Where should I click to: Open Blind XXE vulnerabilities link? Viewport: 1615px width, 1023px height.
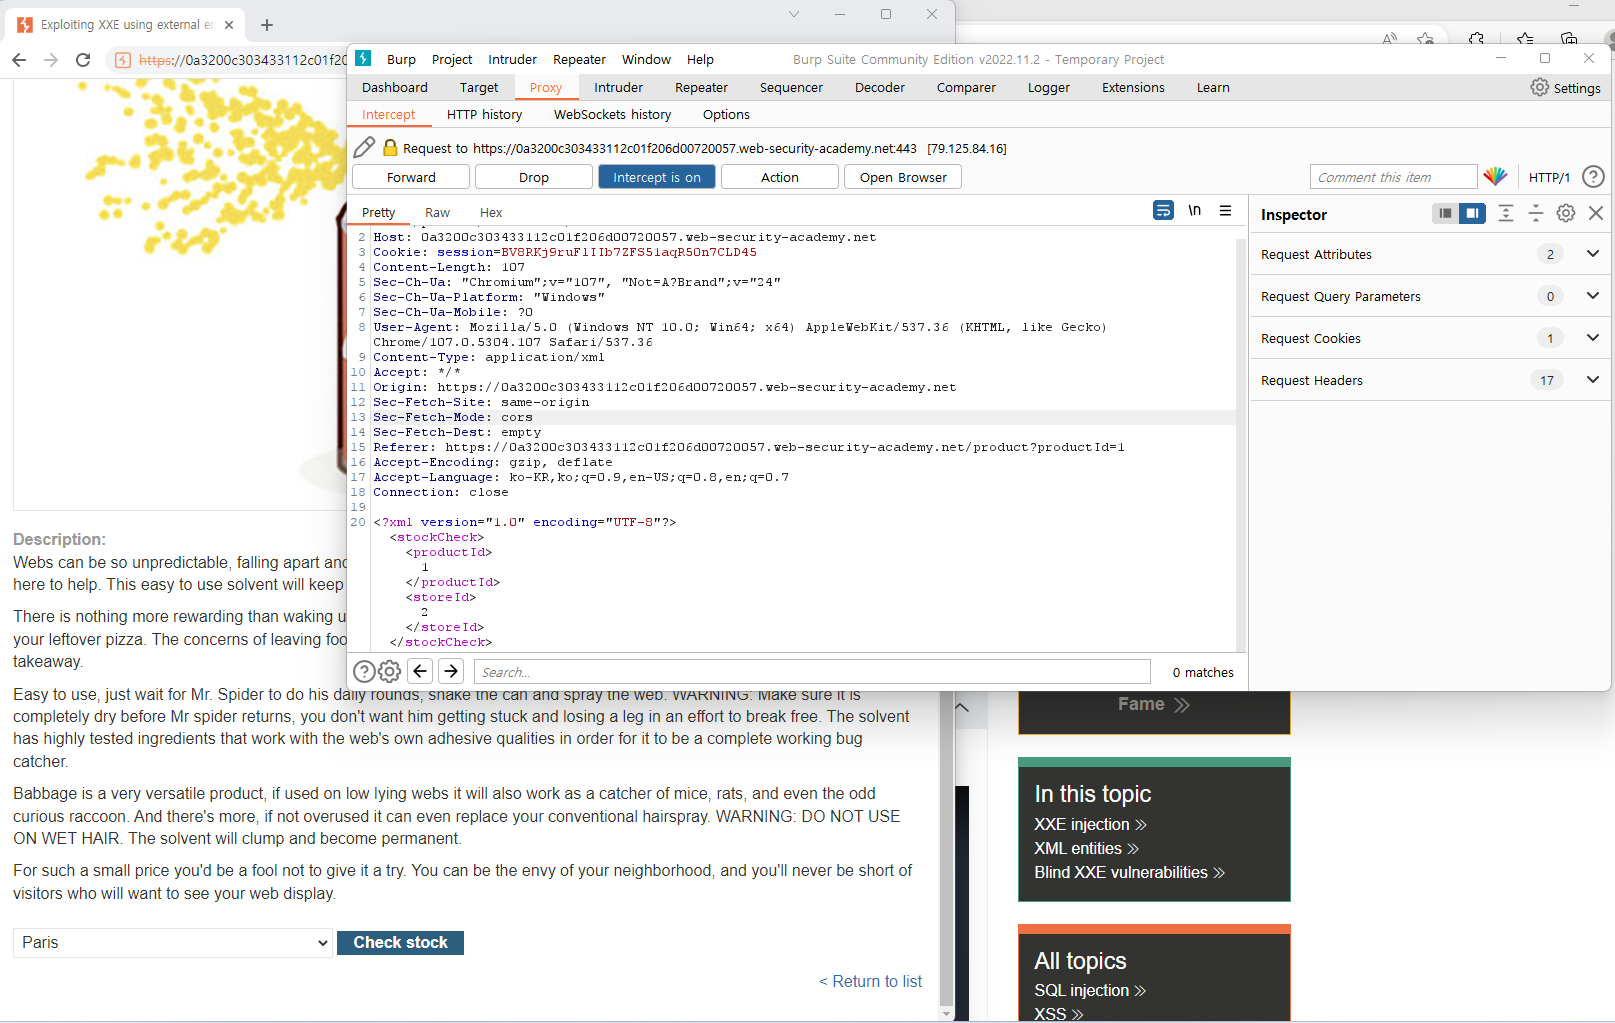1129,872
